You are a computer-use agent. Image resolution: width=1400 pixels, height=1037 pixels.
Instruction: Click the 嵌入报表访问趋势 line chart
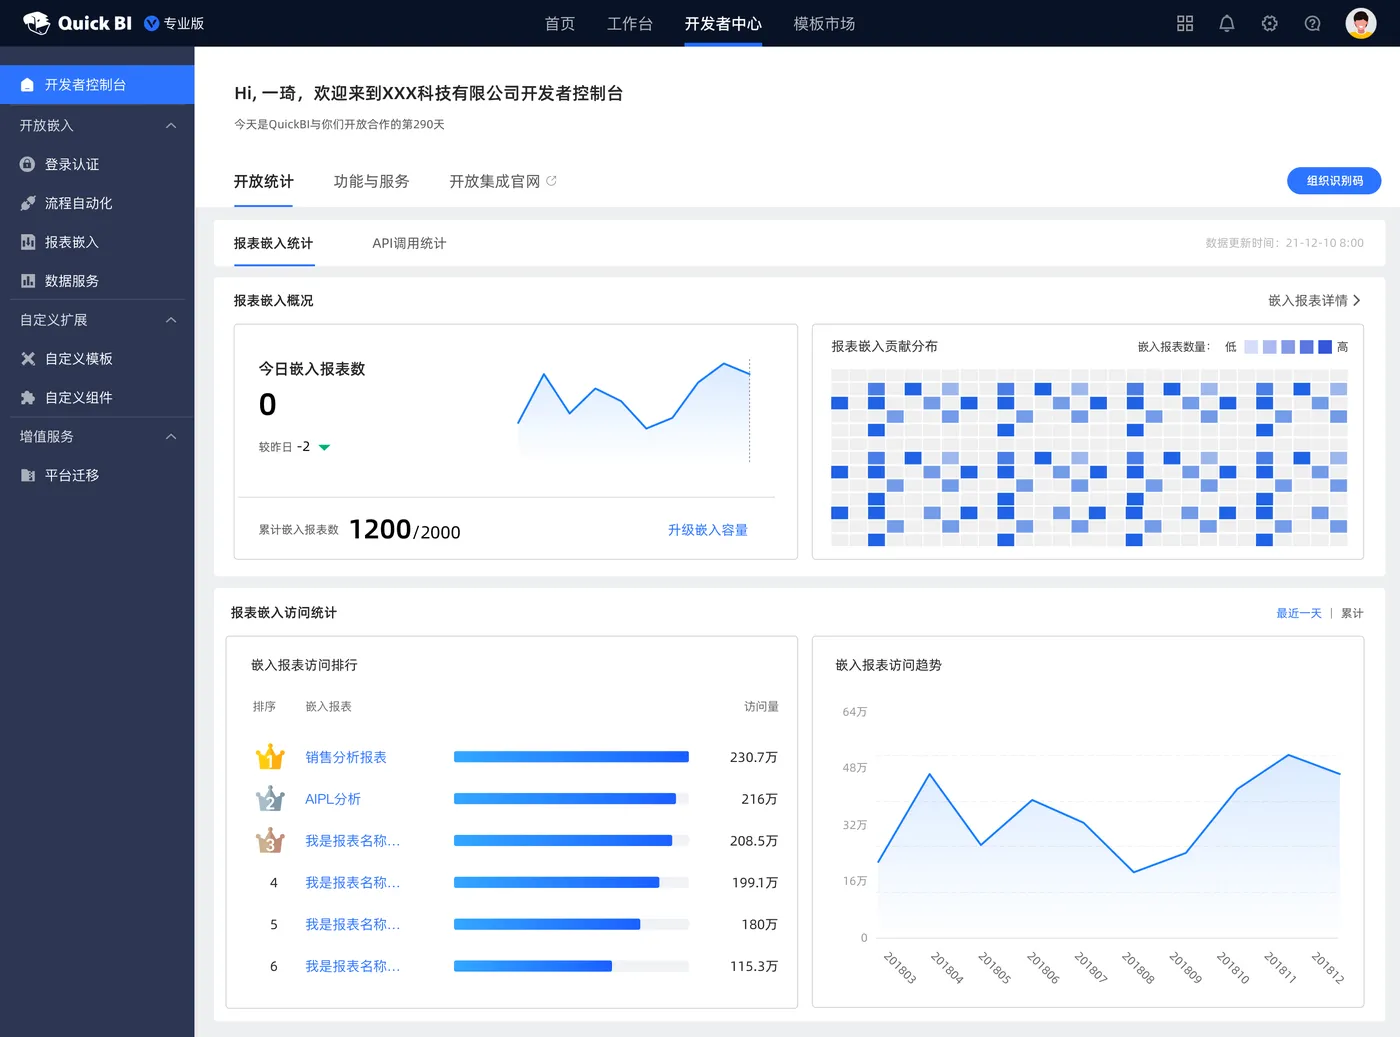[x=1108, y=846]
